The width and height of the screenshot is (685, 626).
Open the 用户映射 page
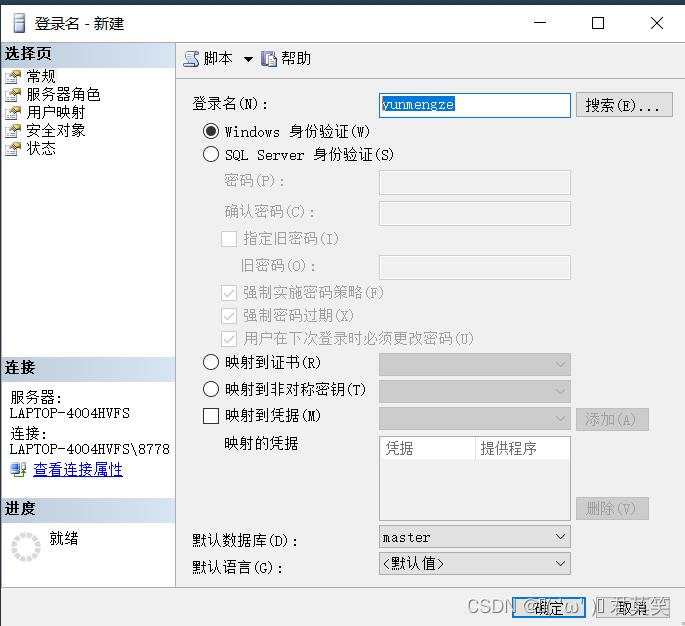coord(56,112)
